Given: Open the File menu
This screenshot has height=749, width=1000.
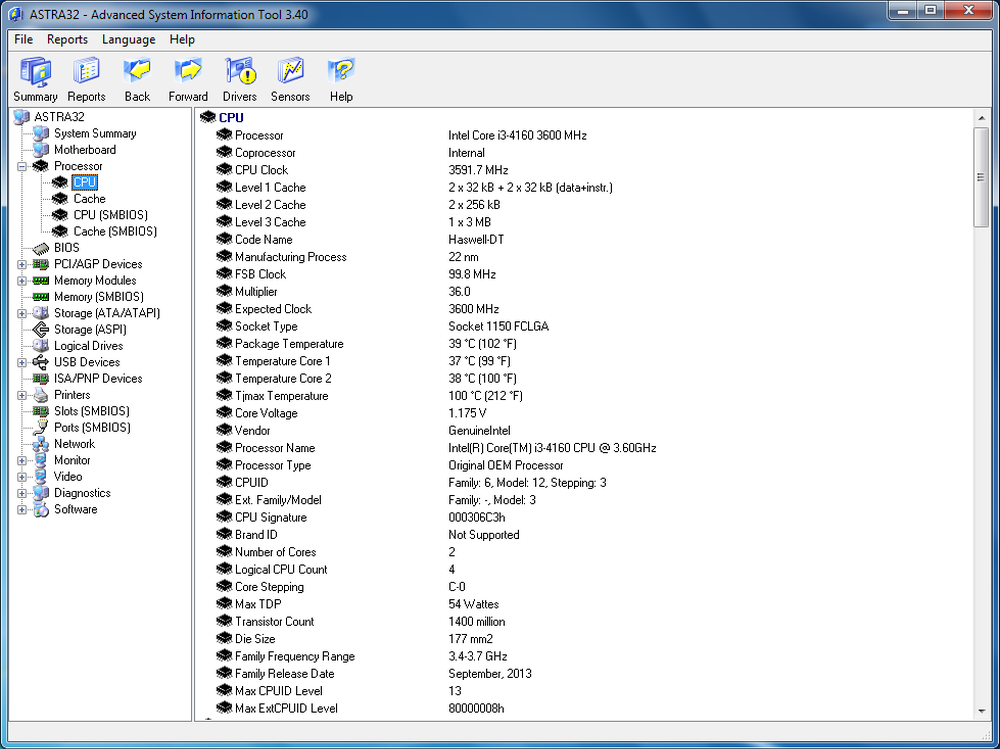Looking at the screenshot, I should tap(24, 40).
